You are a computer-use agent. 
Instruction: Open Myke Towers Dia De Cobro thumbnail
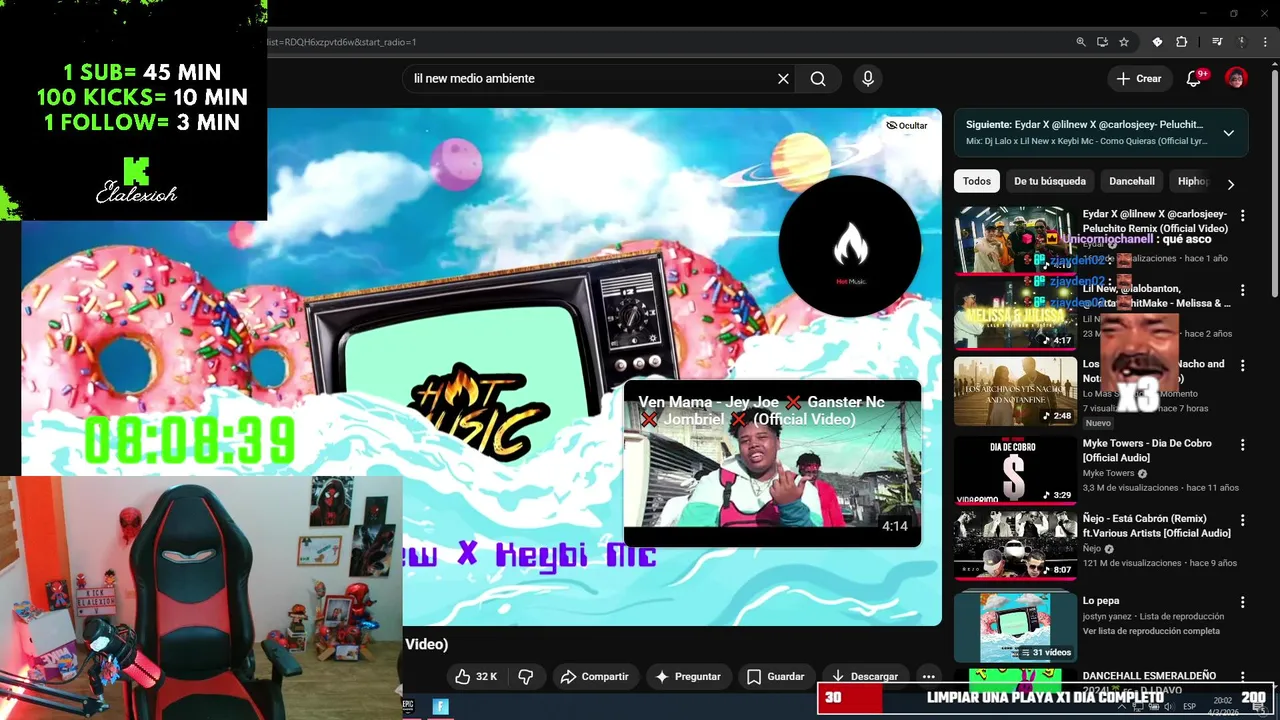tap(1015, 470)
